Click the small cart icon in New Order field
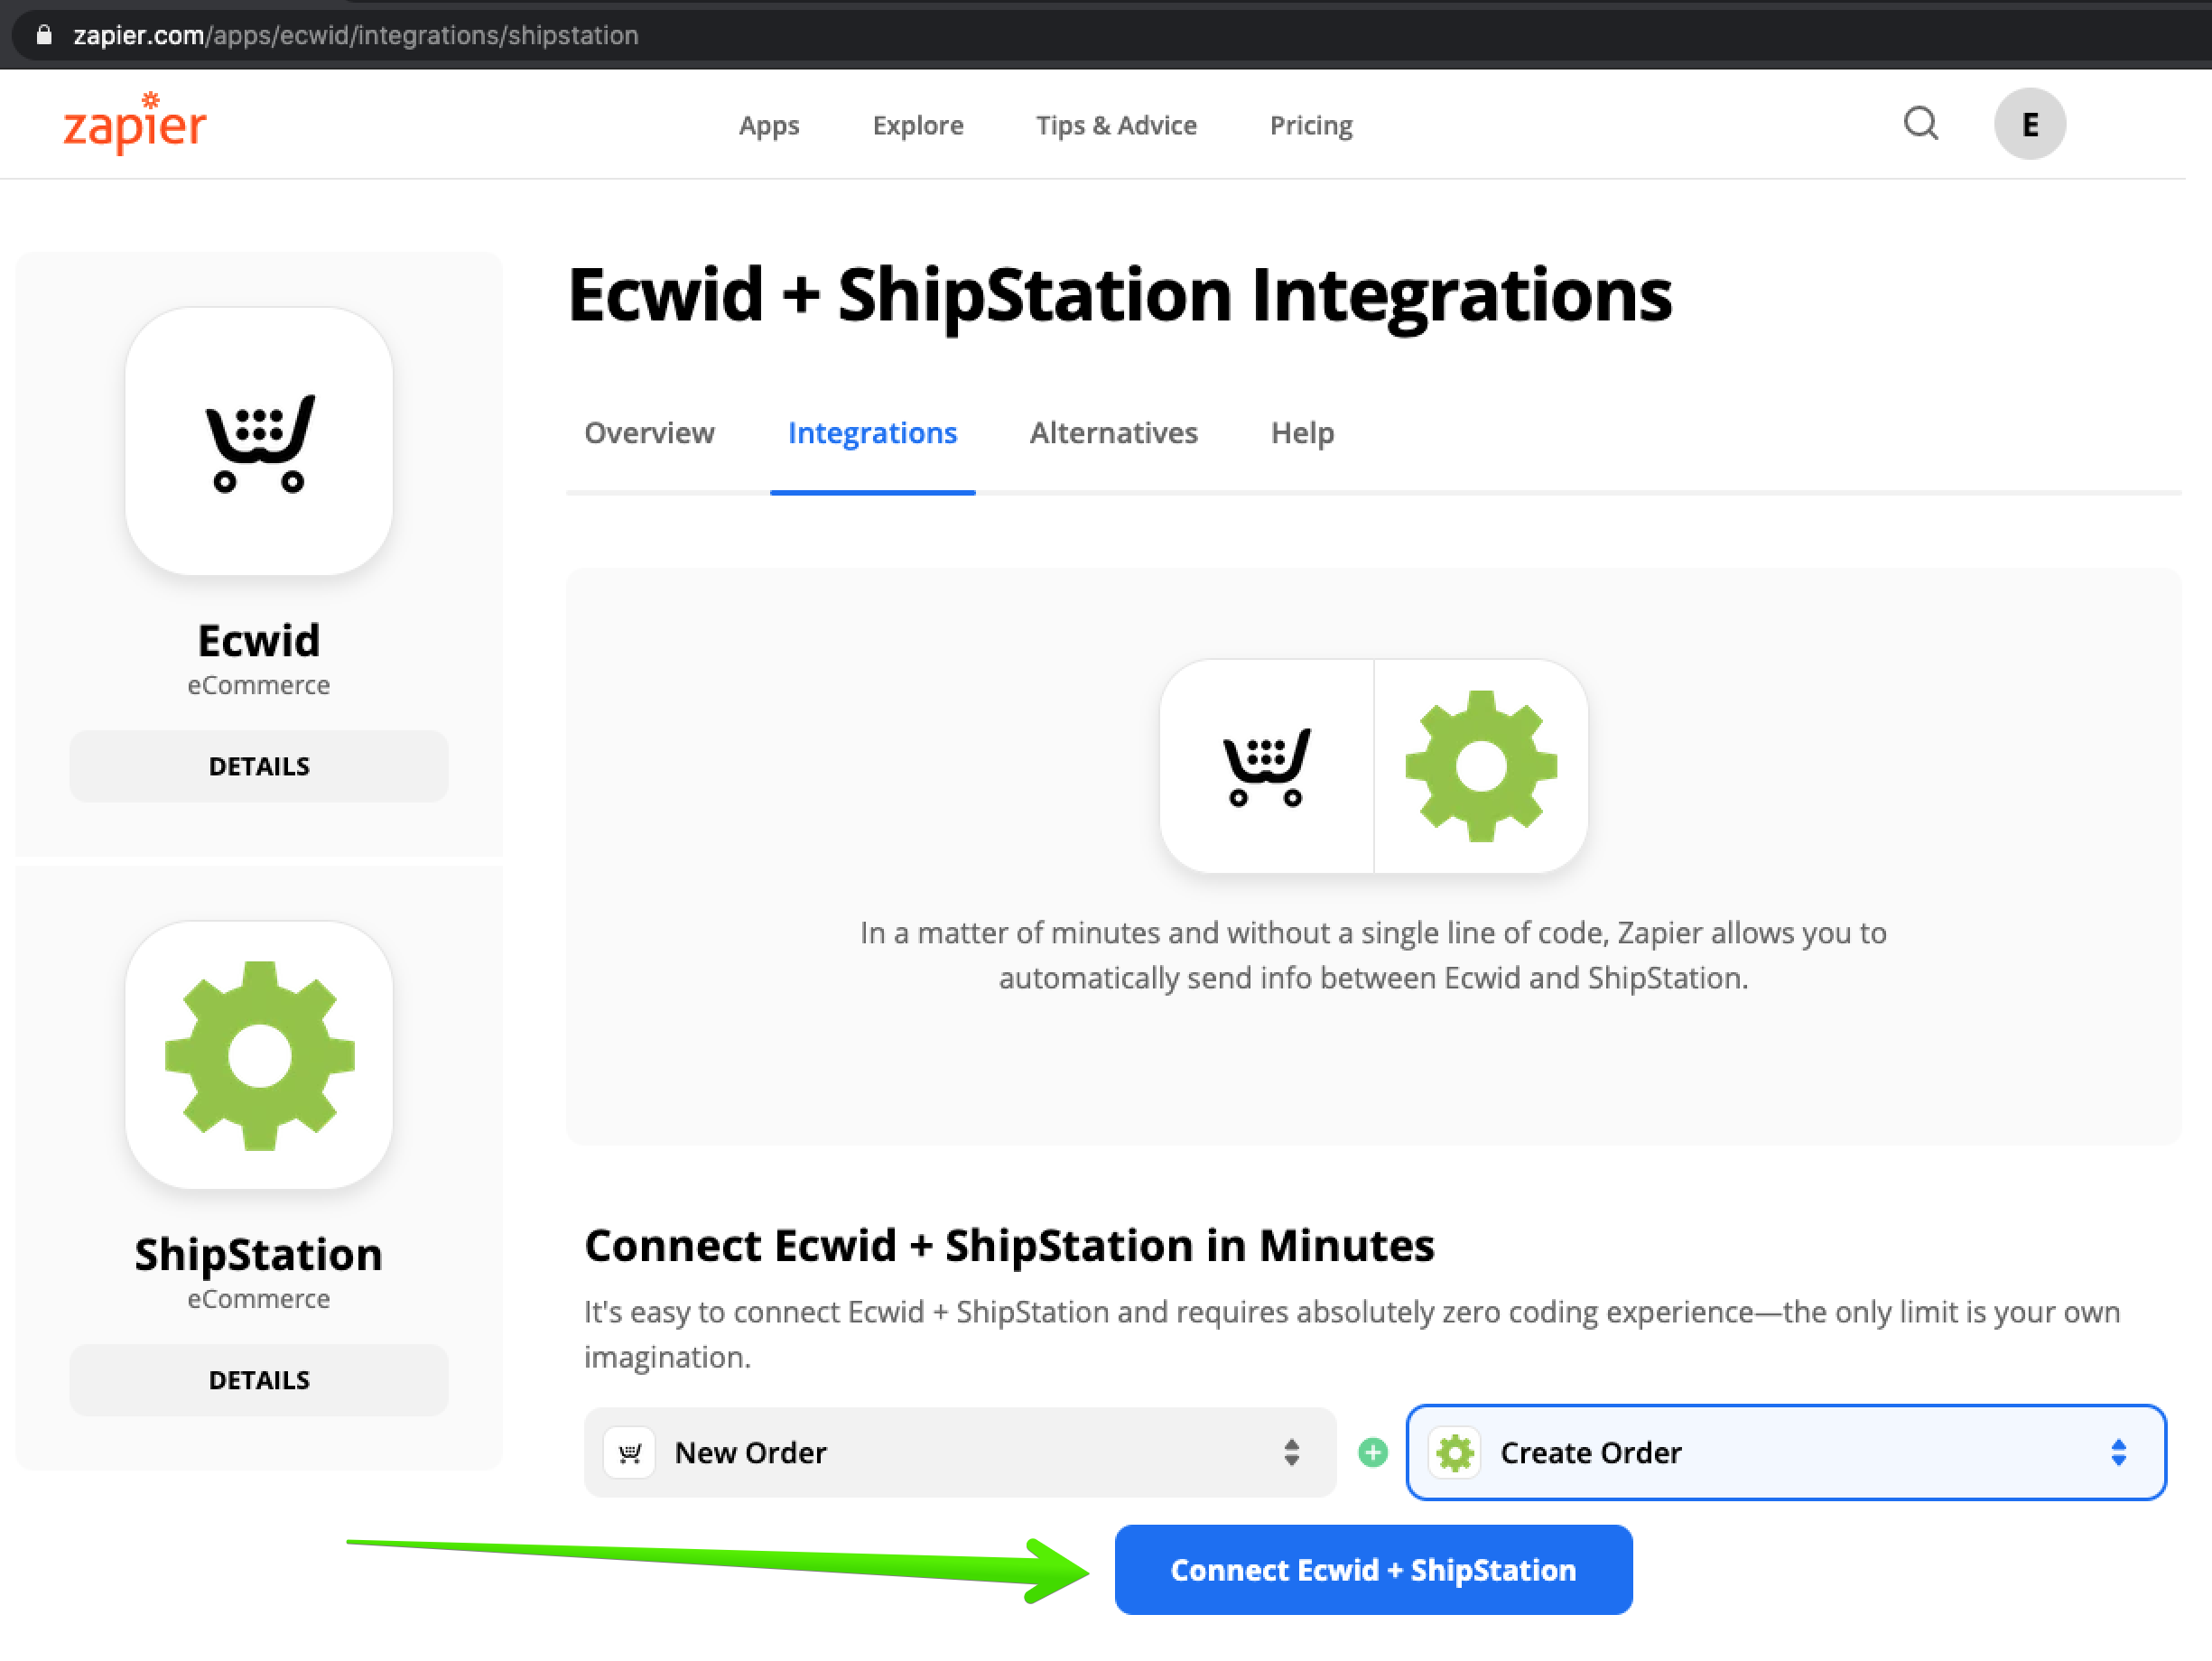The image size is (2212, 1661). 629,1452
